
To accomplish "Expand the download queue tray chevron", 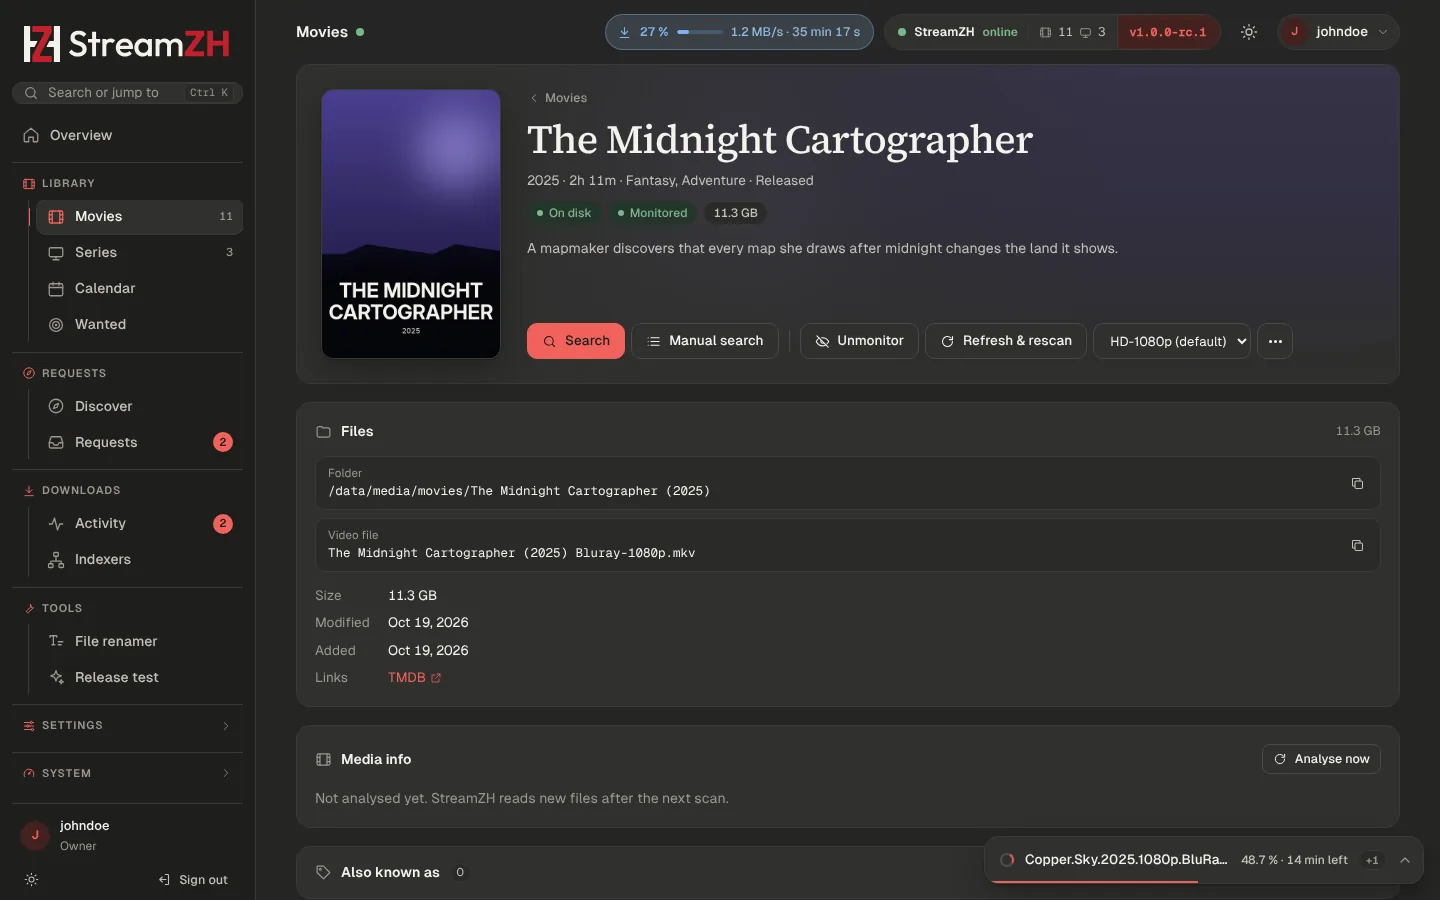I will pyautogui.click(x=1405, y=860).
